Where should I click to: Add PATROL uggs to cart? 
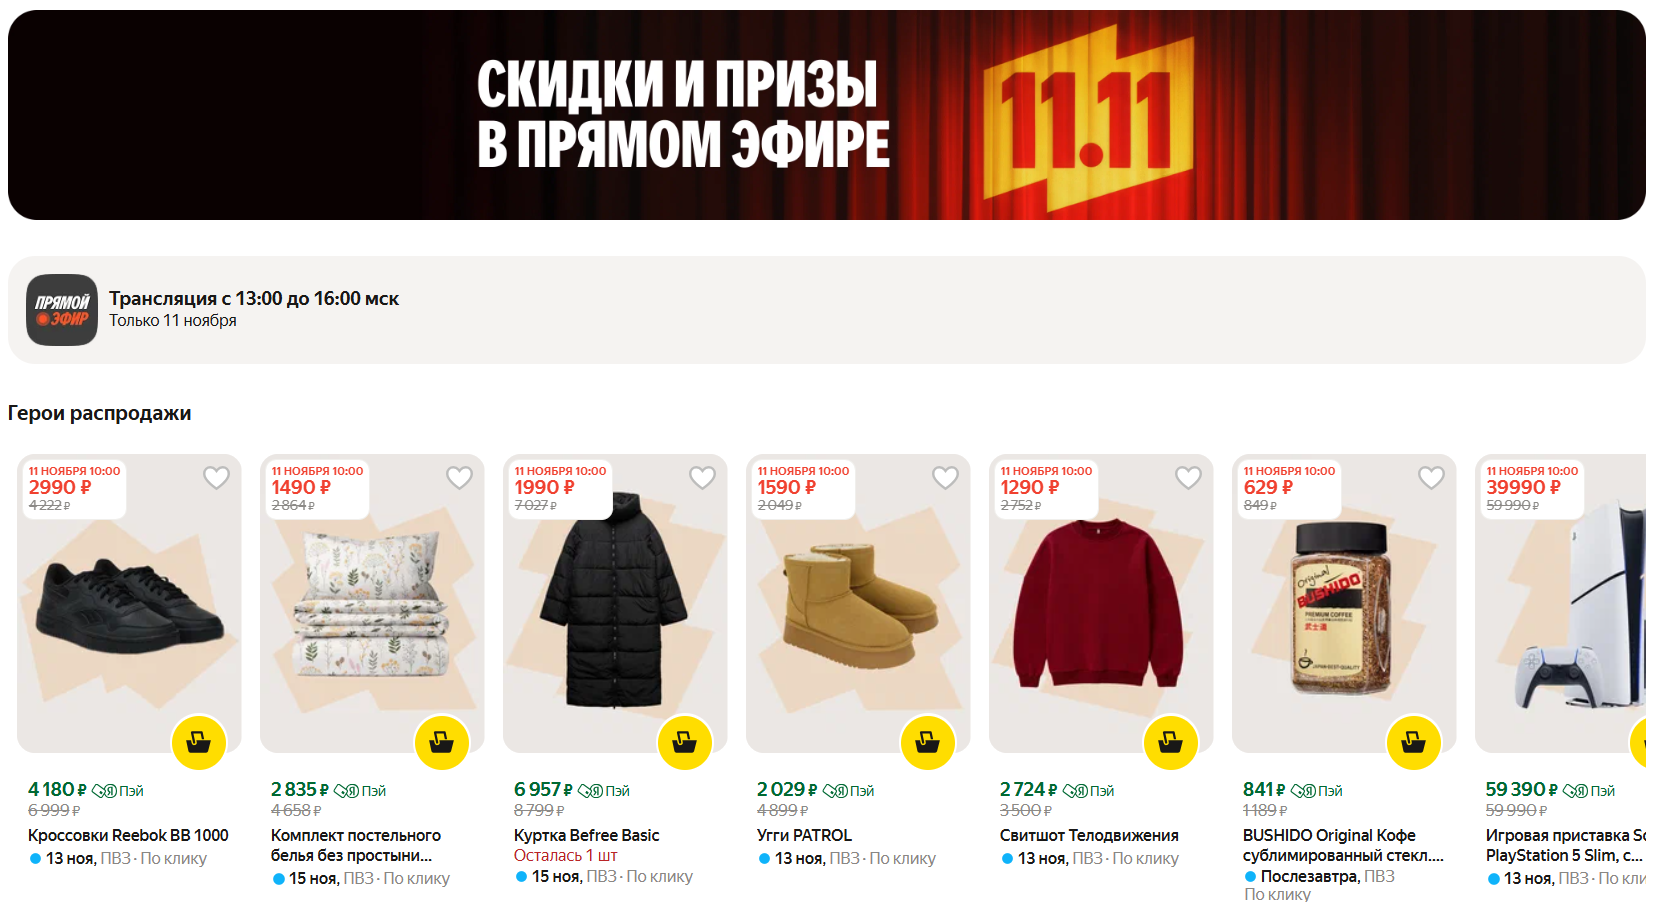tap(928, 742)
